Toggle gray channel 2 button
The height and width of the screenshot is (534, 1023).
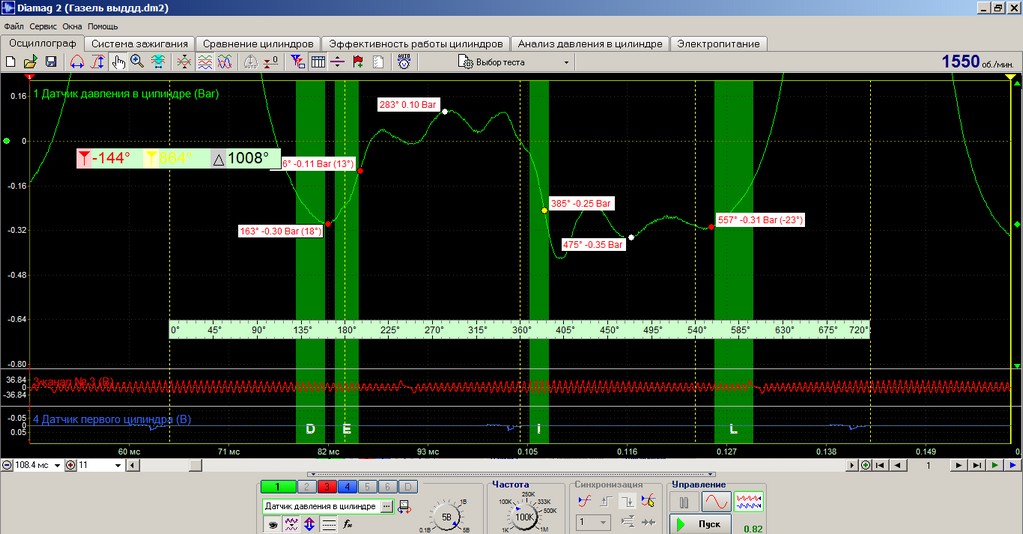tap(307, 486)
